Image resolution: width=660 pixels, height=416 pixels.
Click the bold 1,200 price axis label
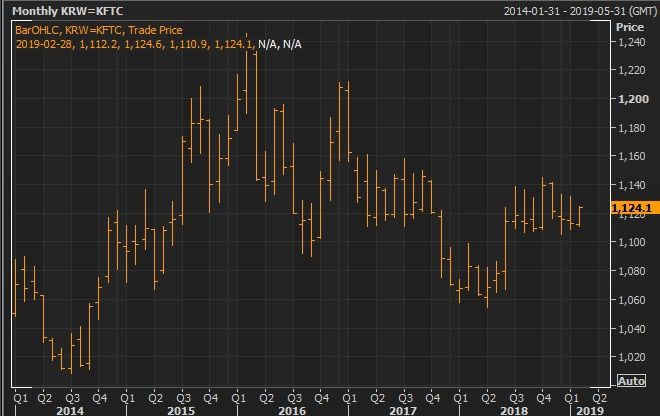(x=633, y=99)
